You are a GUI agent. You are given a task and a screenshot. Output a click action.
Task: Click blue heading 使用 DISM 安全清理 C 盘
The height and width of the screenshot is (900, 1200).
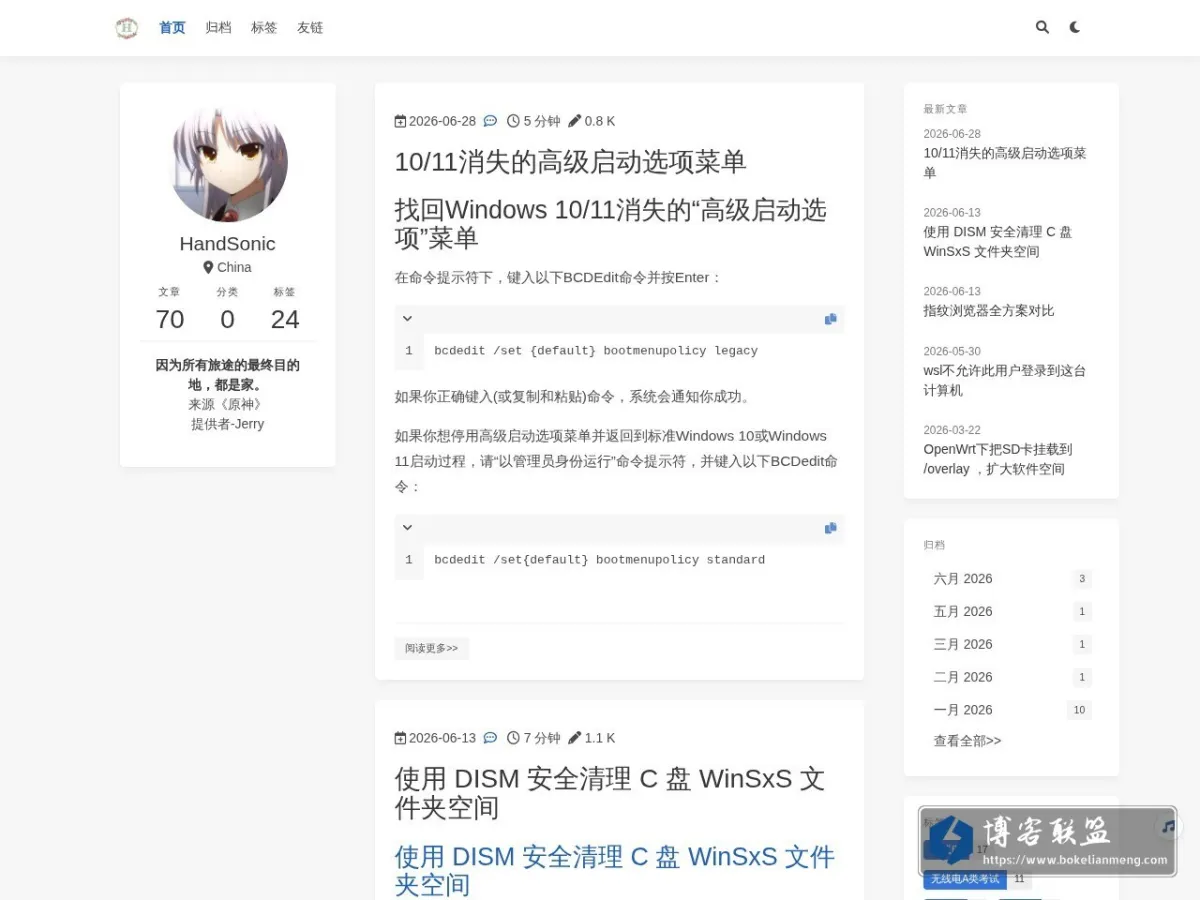pyautogui.click(x=614, y=870)
